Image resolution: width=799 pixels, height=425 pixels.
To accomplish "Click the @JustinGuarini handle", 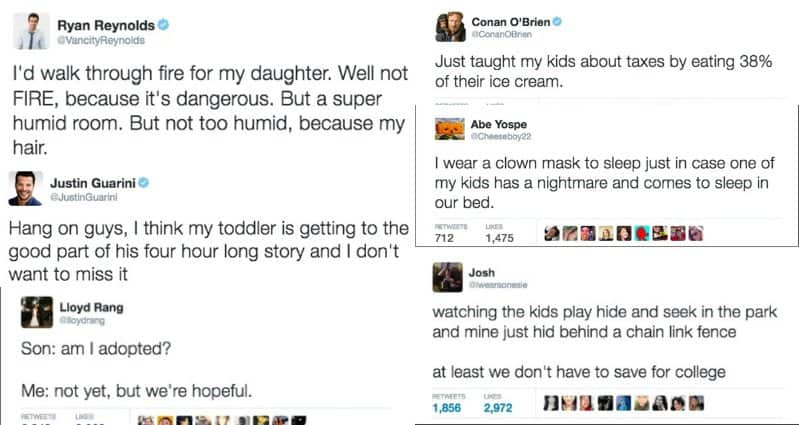I will [79, 196].
